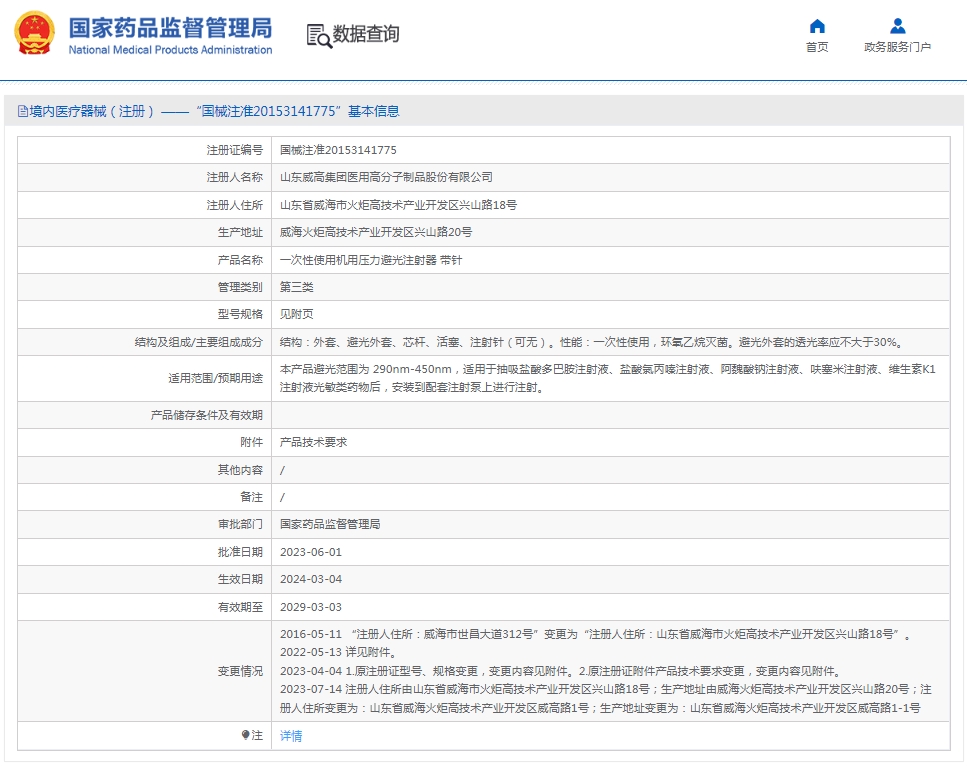Click the national emblem logo
Viewport: 967px width, 767px height.
(35, 33)
